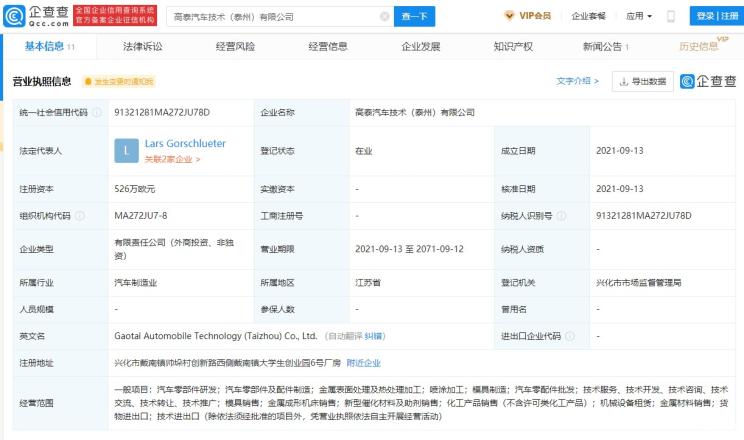Viewport: 744px width, 440px height.
Task: Switch to the 法律诉讼 tab
Action: point(142,47)
